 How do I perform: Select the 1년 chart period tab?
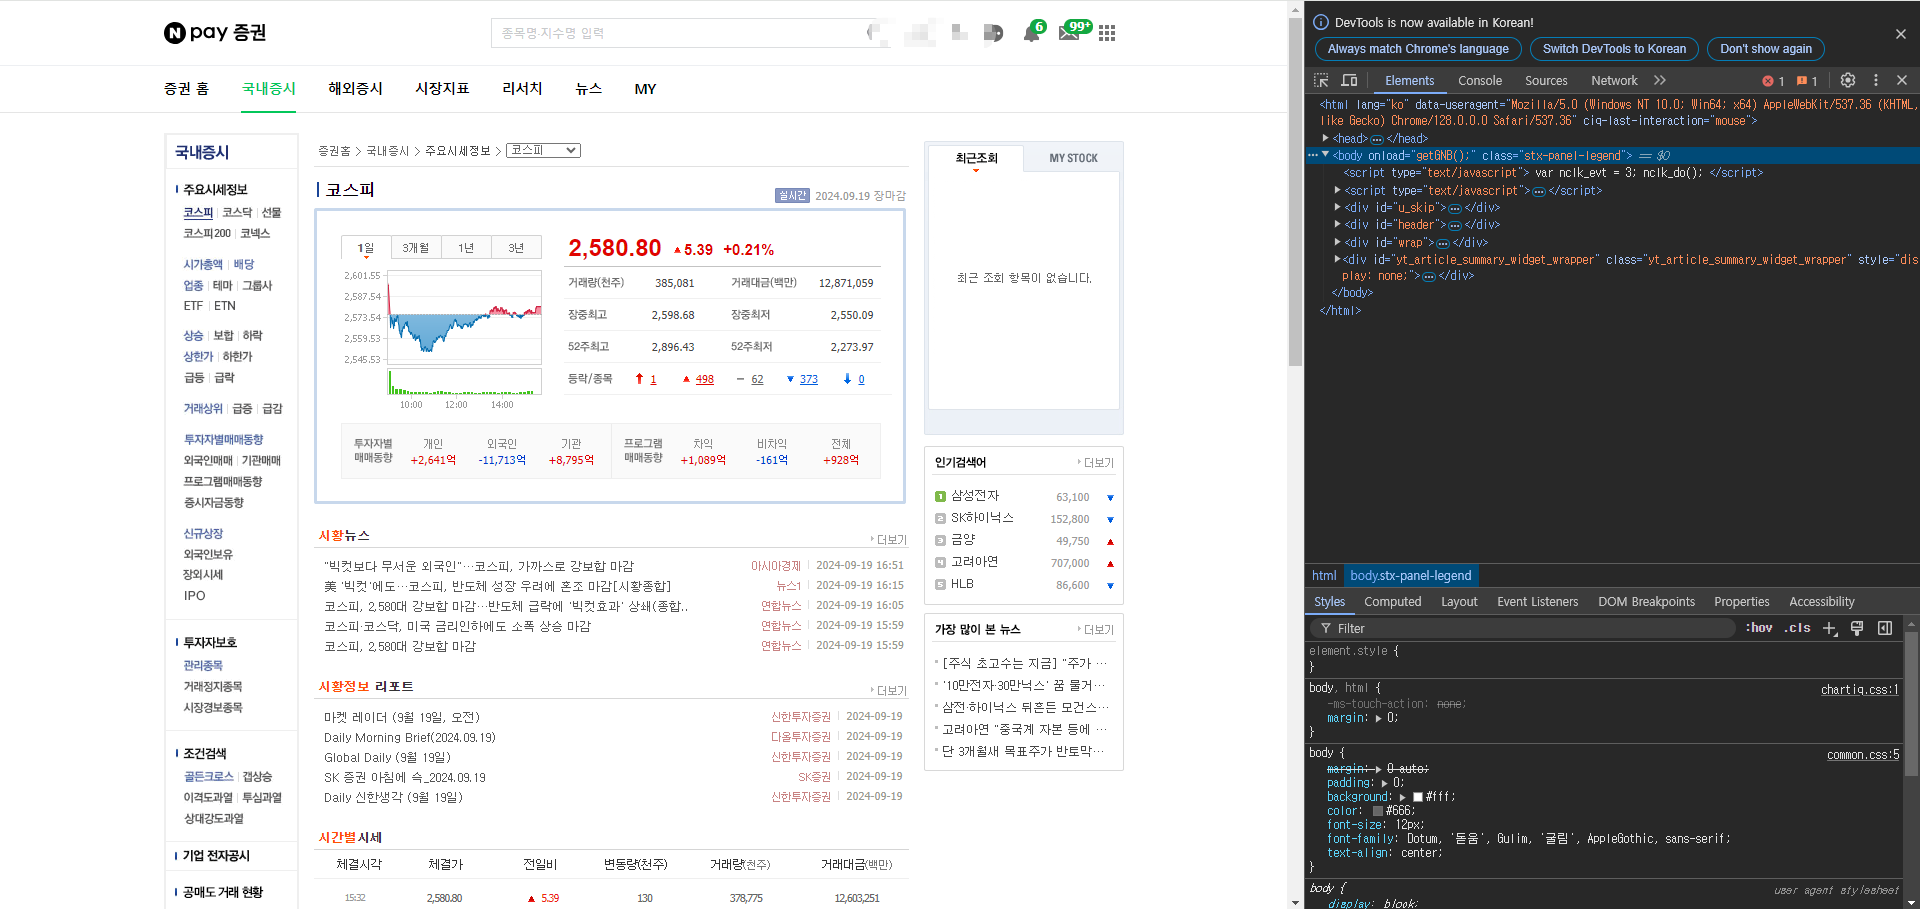pyautogui.click(x=466, y=248)
